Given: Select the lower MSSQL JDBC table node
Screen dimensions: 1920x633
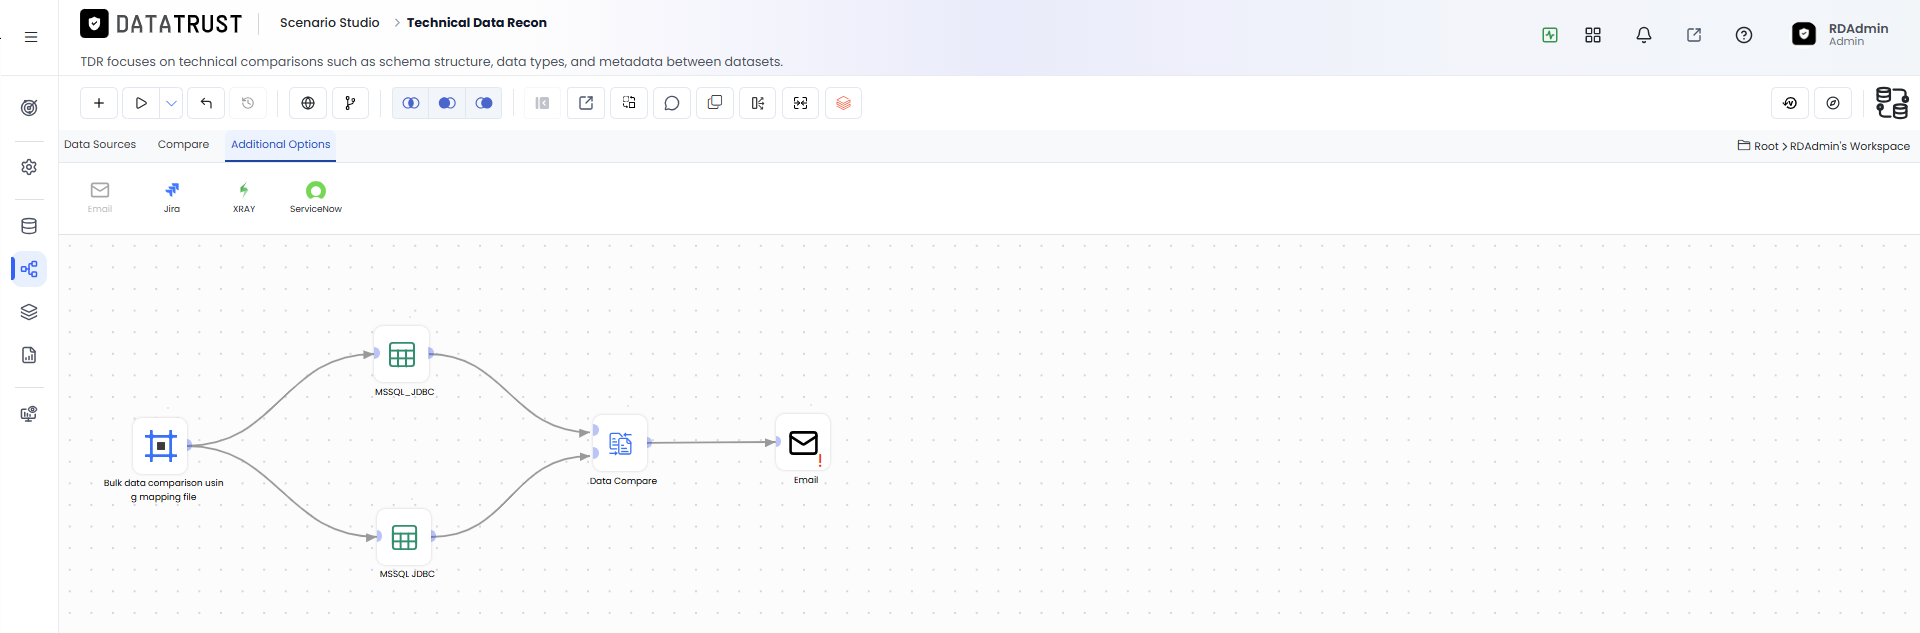Looking at the screenshot, I should coord(404,537).
